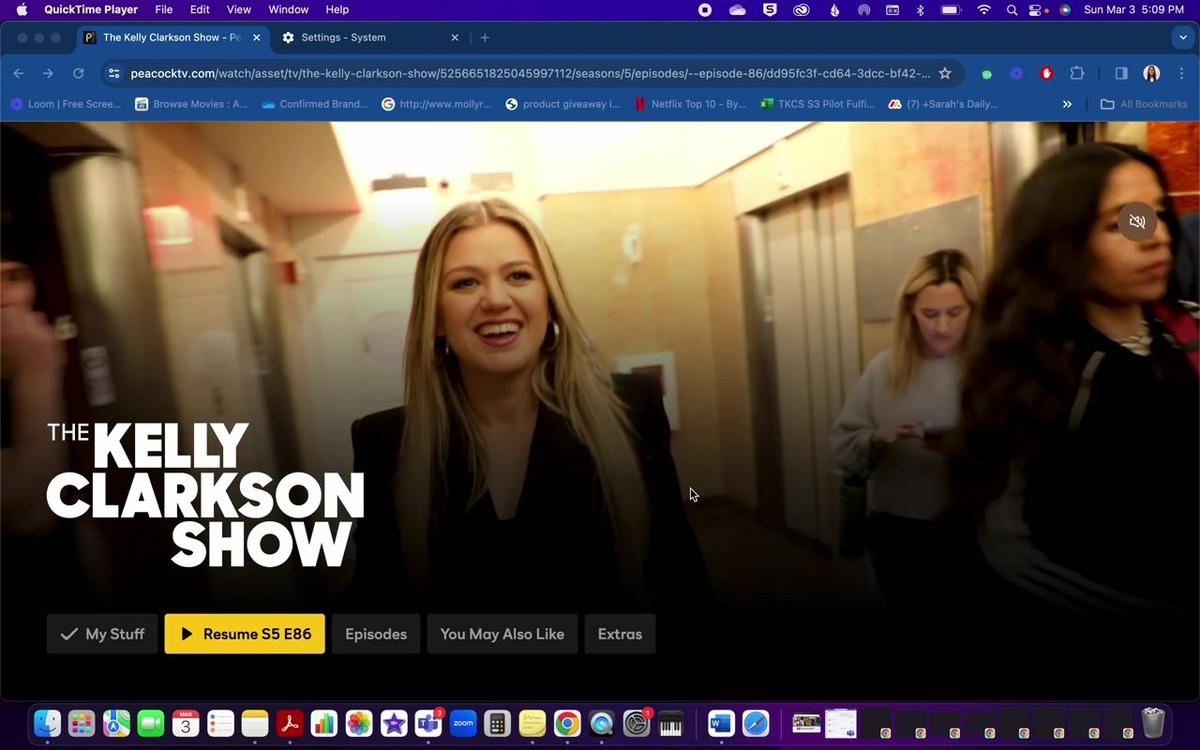Close the Settings - System tab

(455, 37)
